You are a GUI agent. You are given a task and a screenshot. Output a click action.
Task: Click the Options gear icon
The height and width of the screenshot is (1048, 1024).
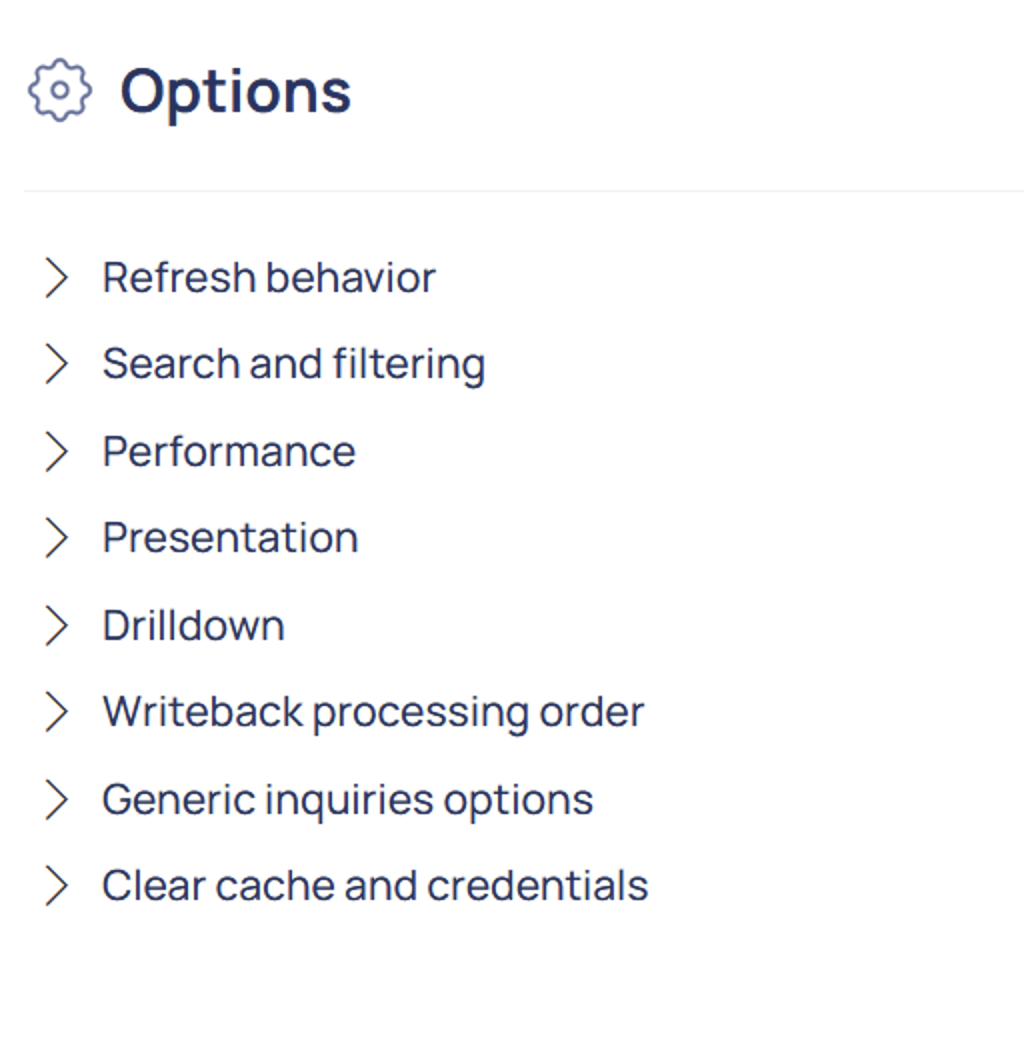(x=60, y=91)
